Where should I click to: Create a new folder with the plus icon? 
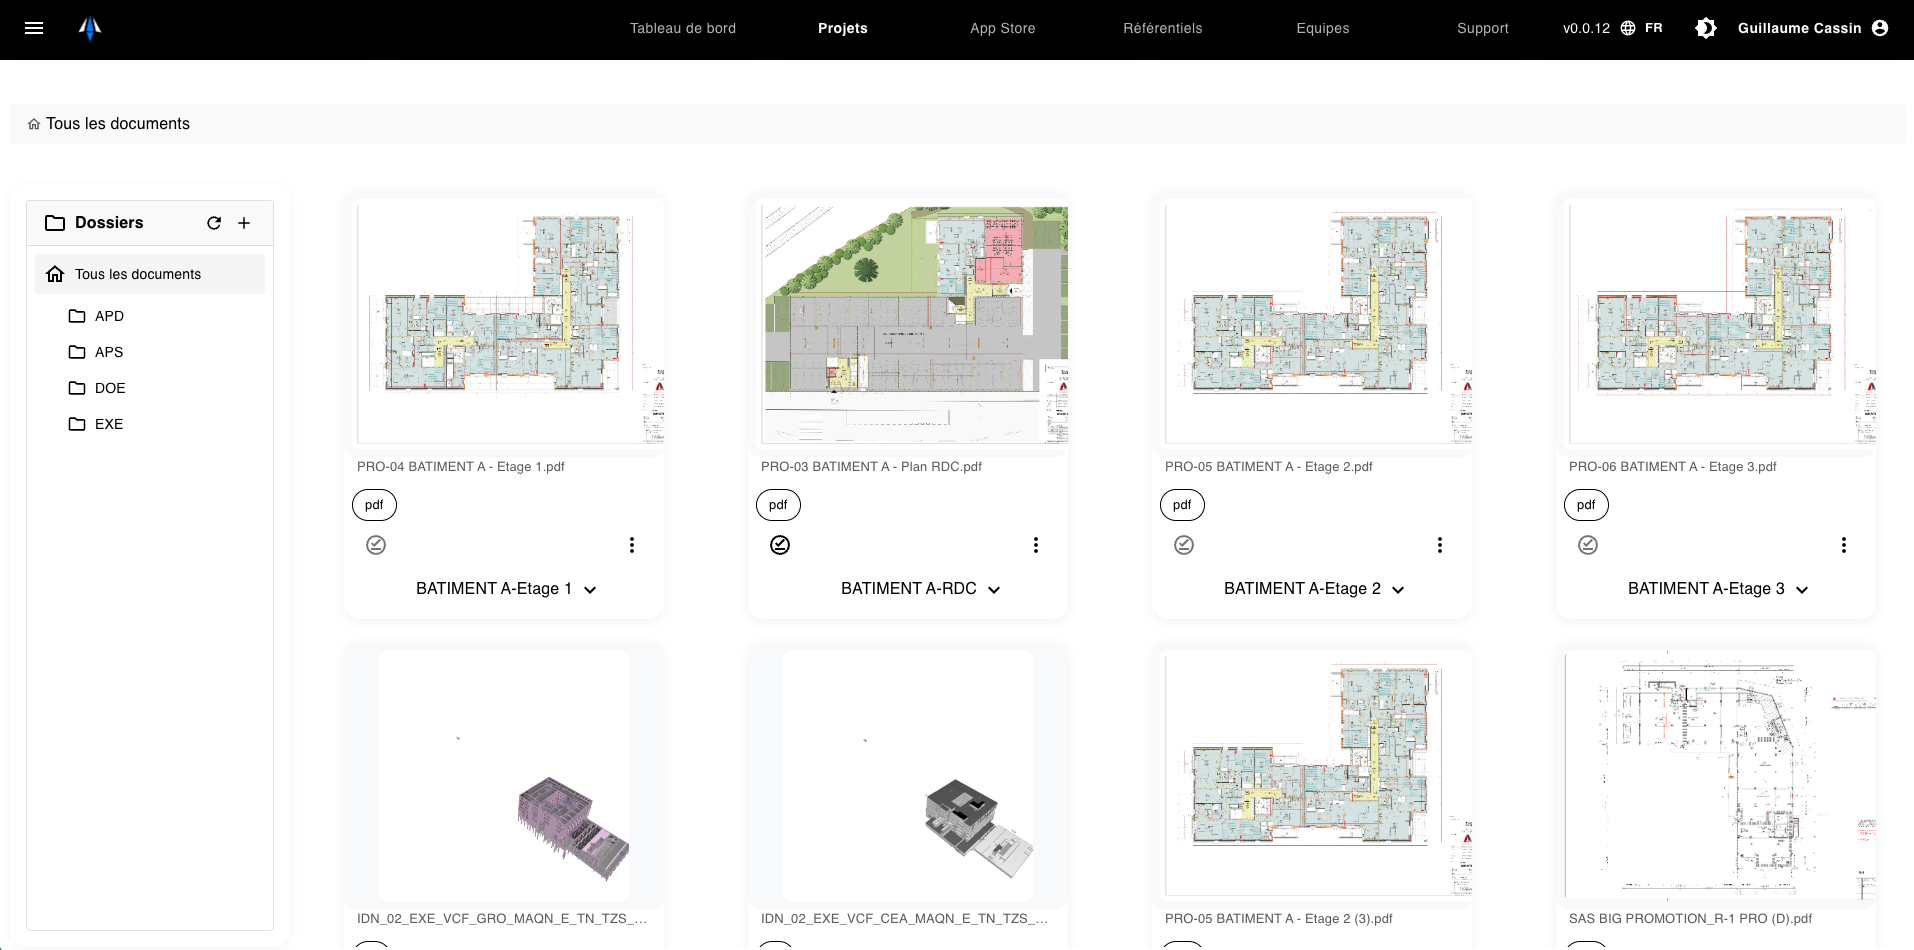(244, 223)
